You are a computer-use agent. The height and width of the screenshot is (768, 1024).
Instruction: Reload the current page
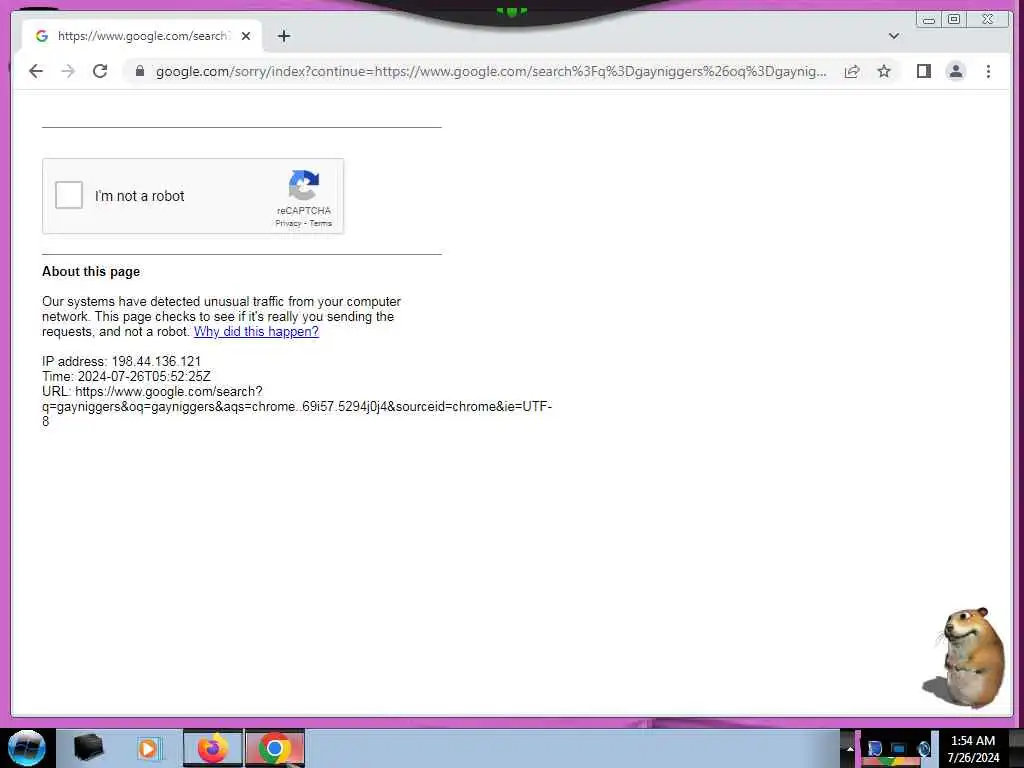100,71
